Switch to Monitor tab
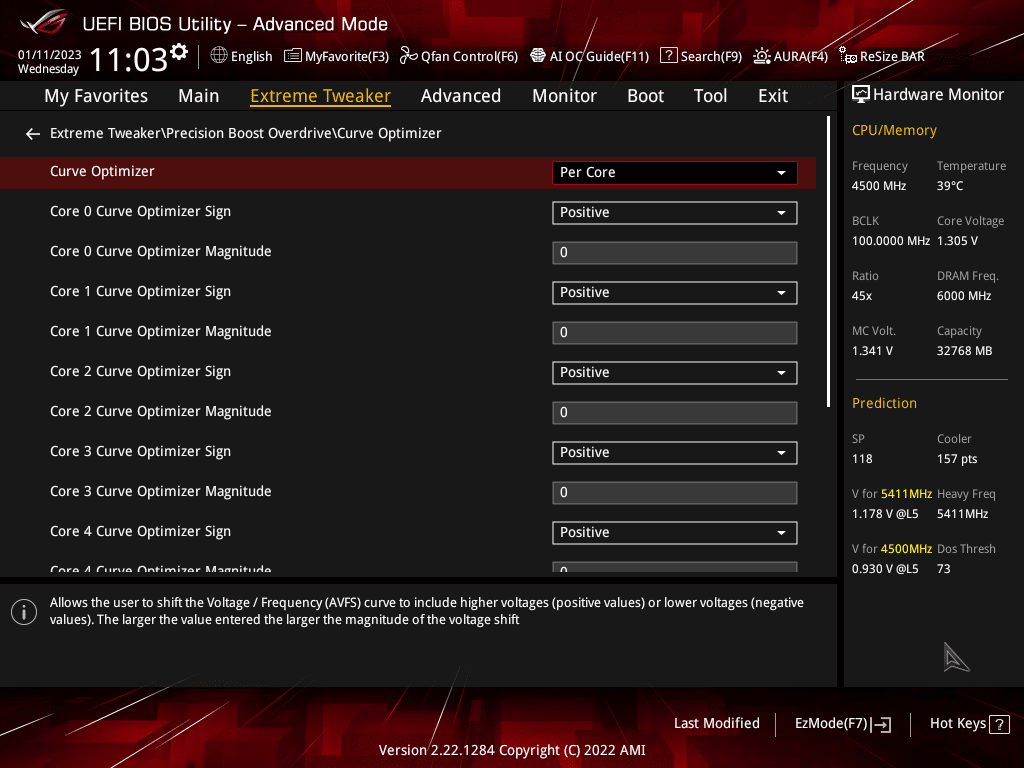The image size is (1024, 768). pyautogui.click(x=564, y=96)
